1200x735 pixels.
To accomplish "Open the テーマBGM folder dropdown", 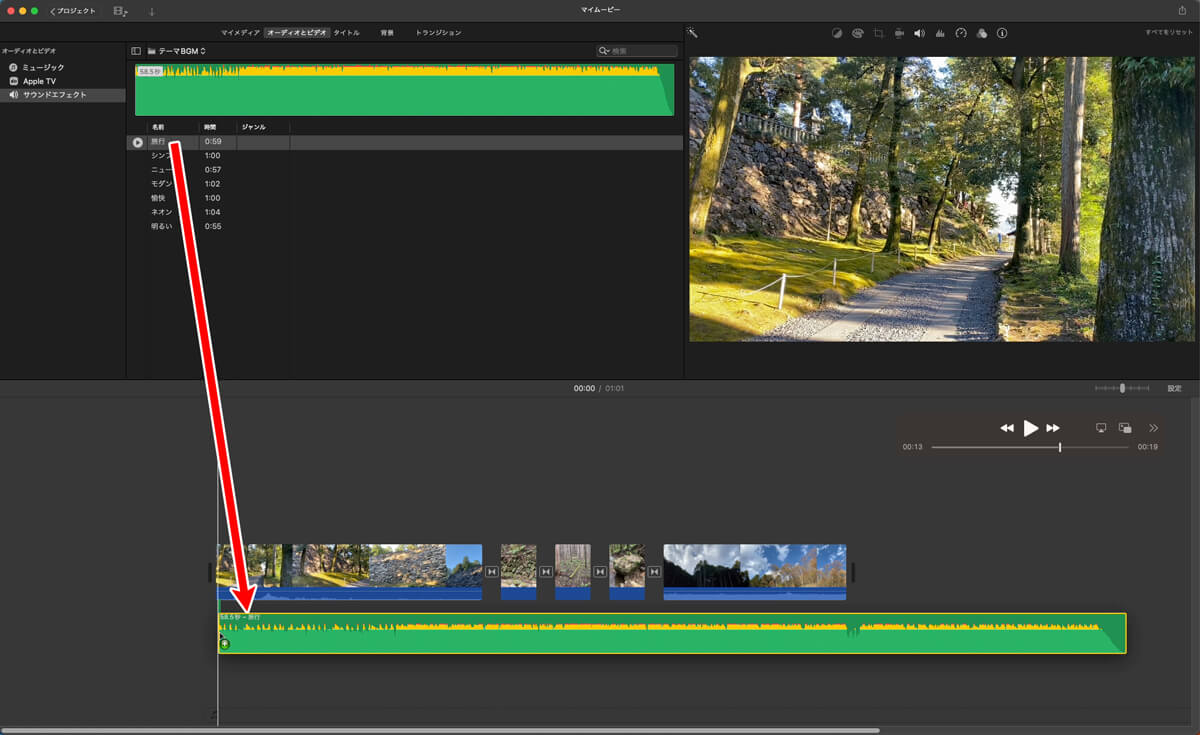I will tap(180, 51).
